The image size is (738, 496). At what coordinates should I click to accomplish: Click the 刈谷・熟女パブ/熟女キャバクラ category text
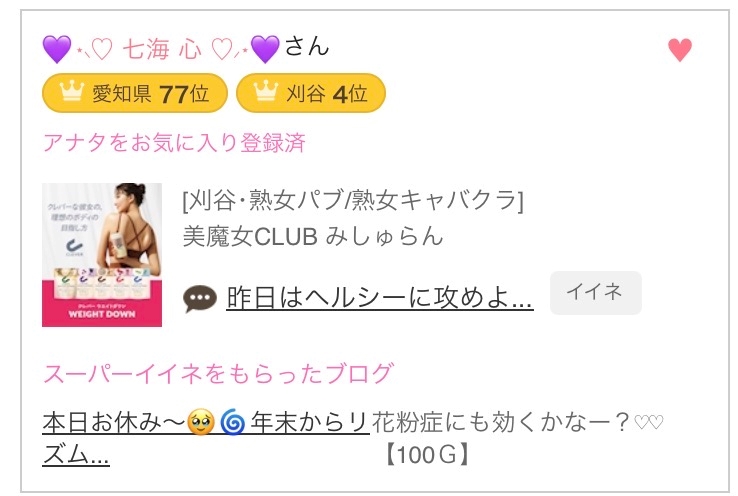click(x=353, y=201)
